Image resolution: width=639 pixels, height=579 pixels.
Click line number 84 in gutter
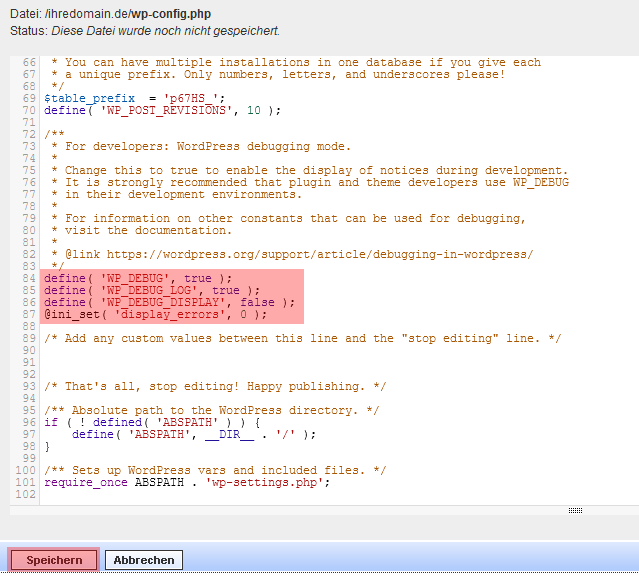29,278
